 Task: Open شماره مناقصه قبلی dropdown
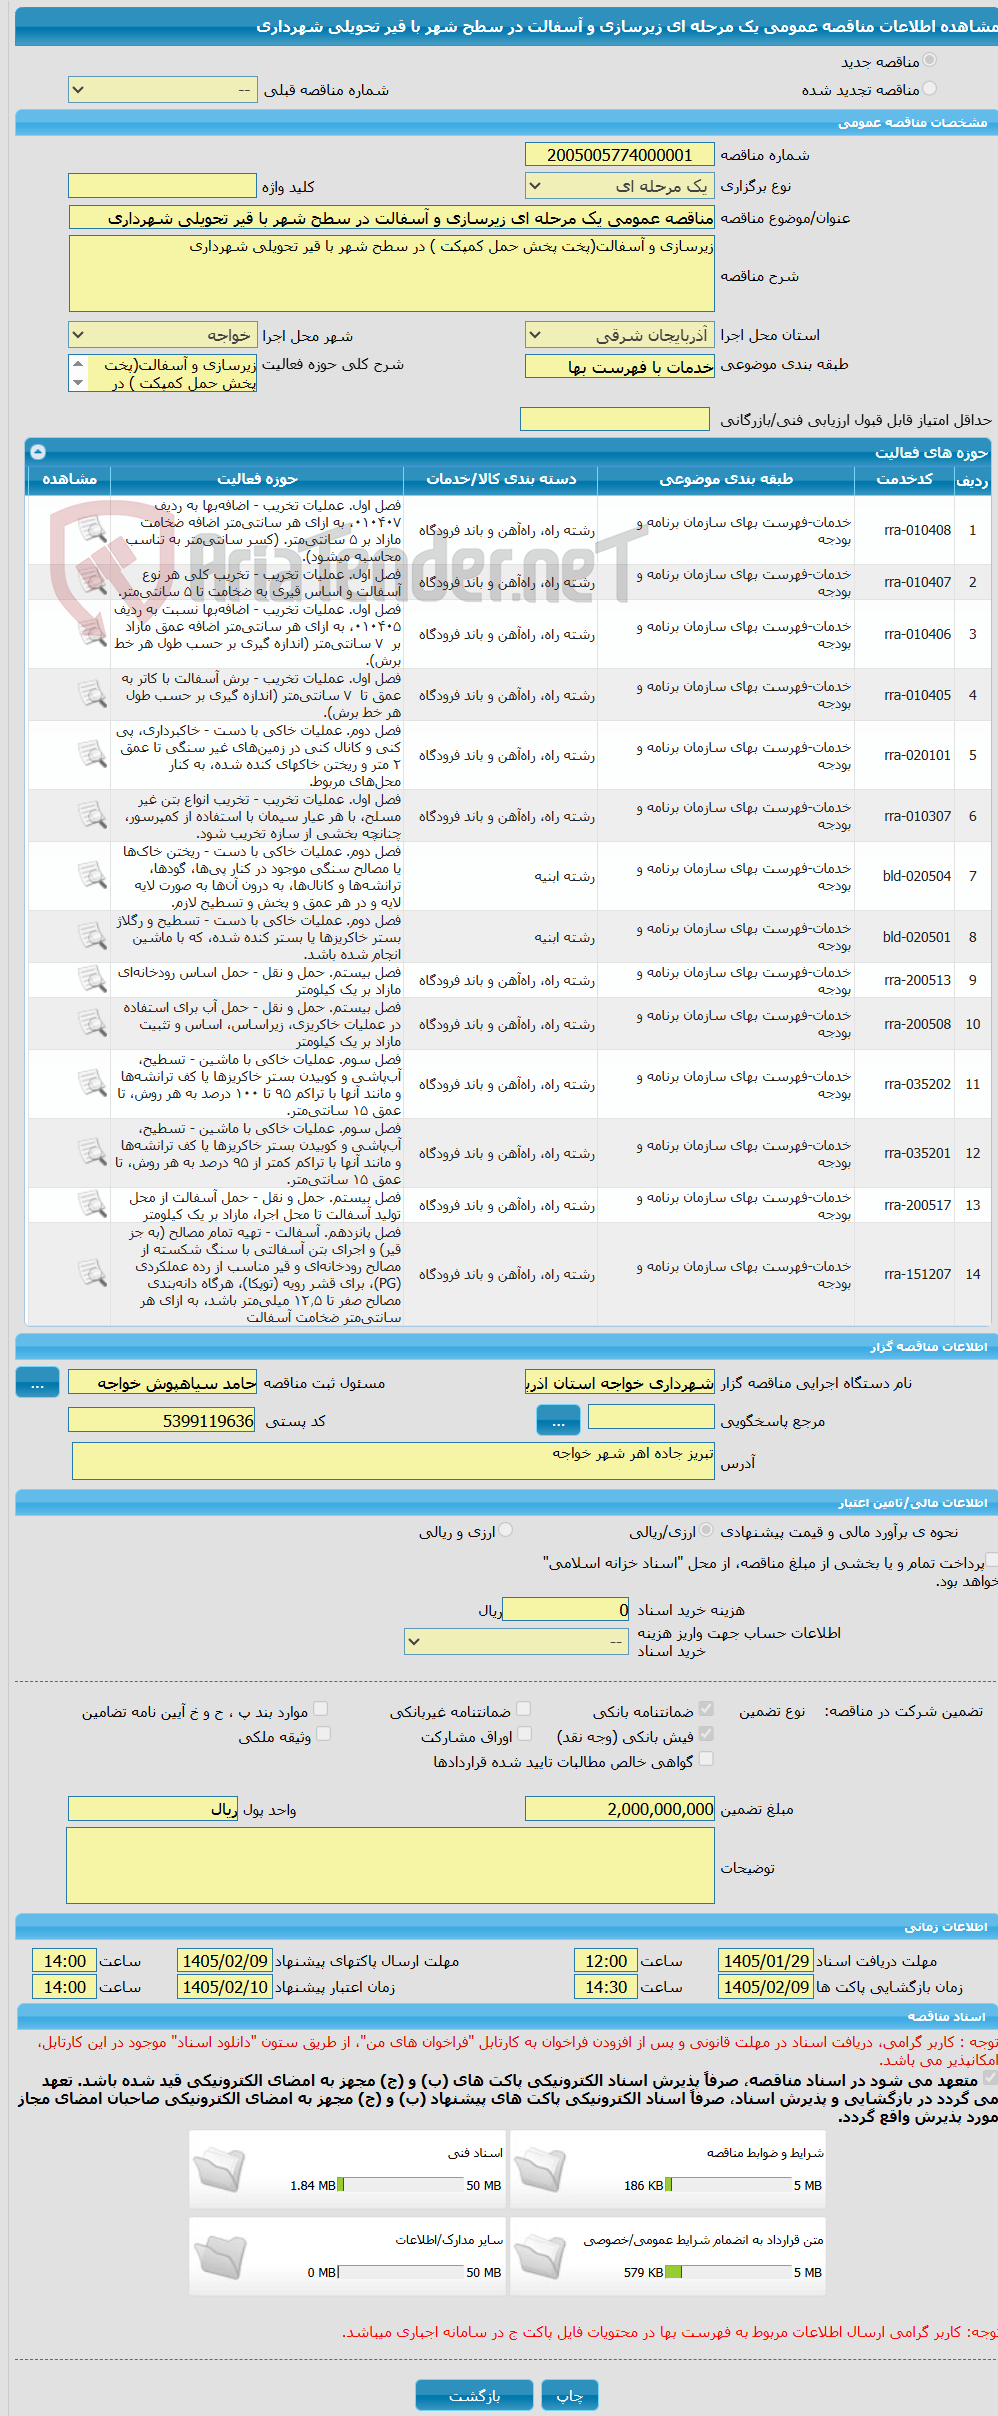[162, 90]
